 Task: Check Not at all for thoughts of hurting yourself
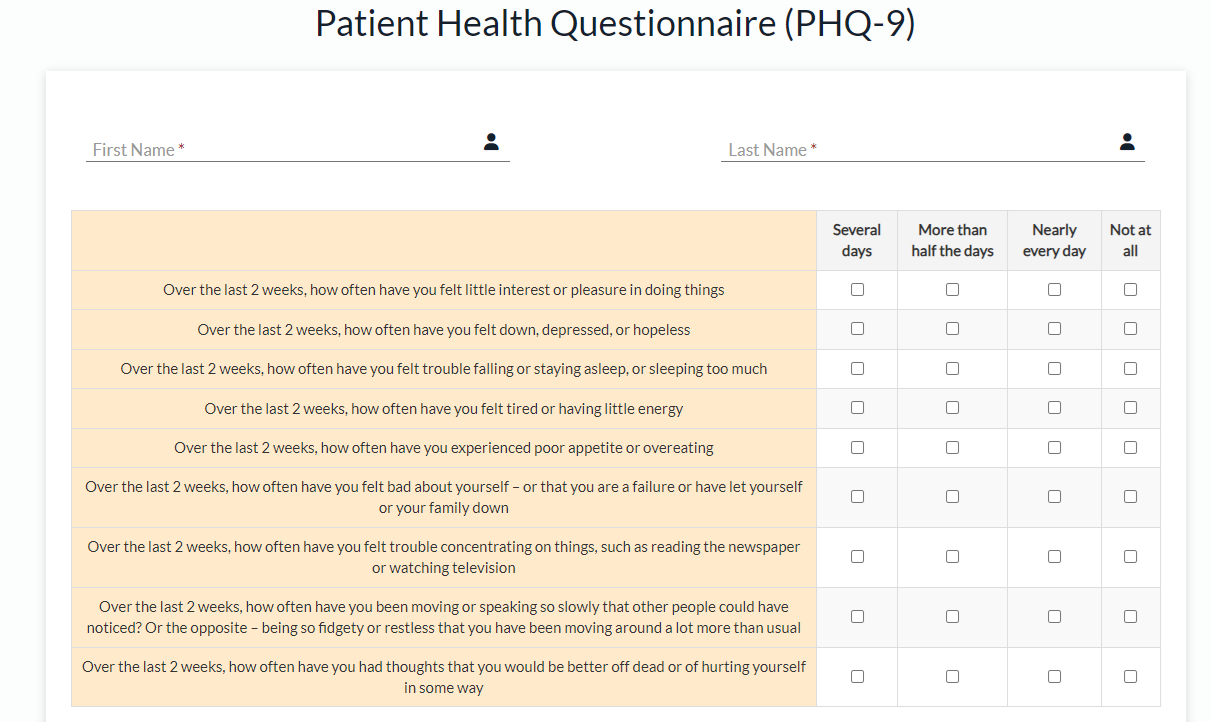point(1130,677)
